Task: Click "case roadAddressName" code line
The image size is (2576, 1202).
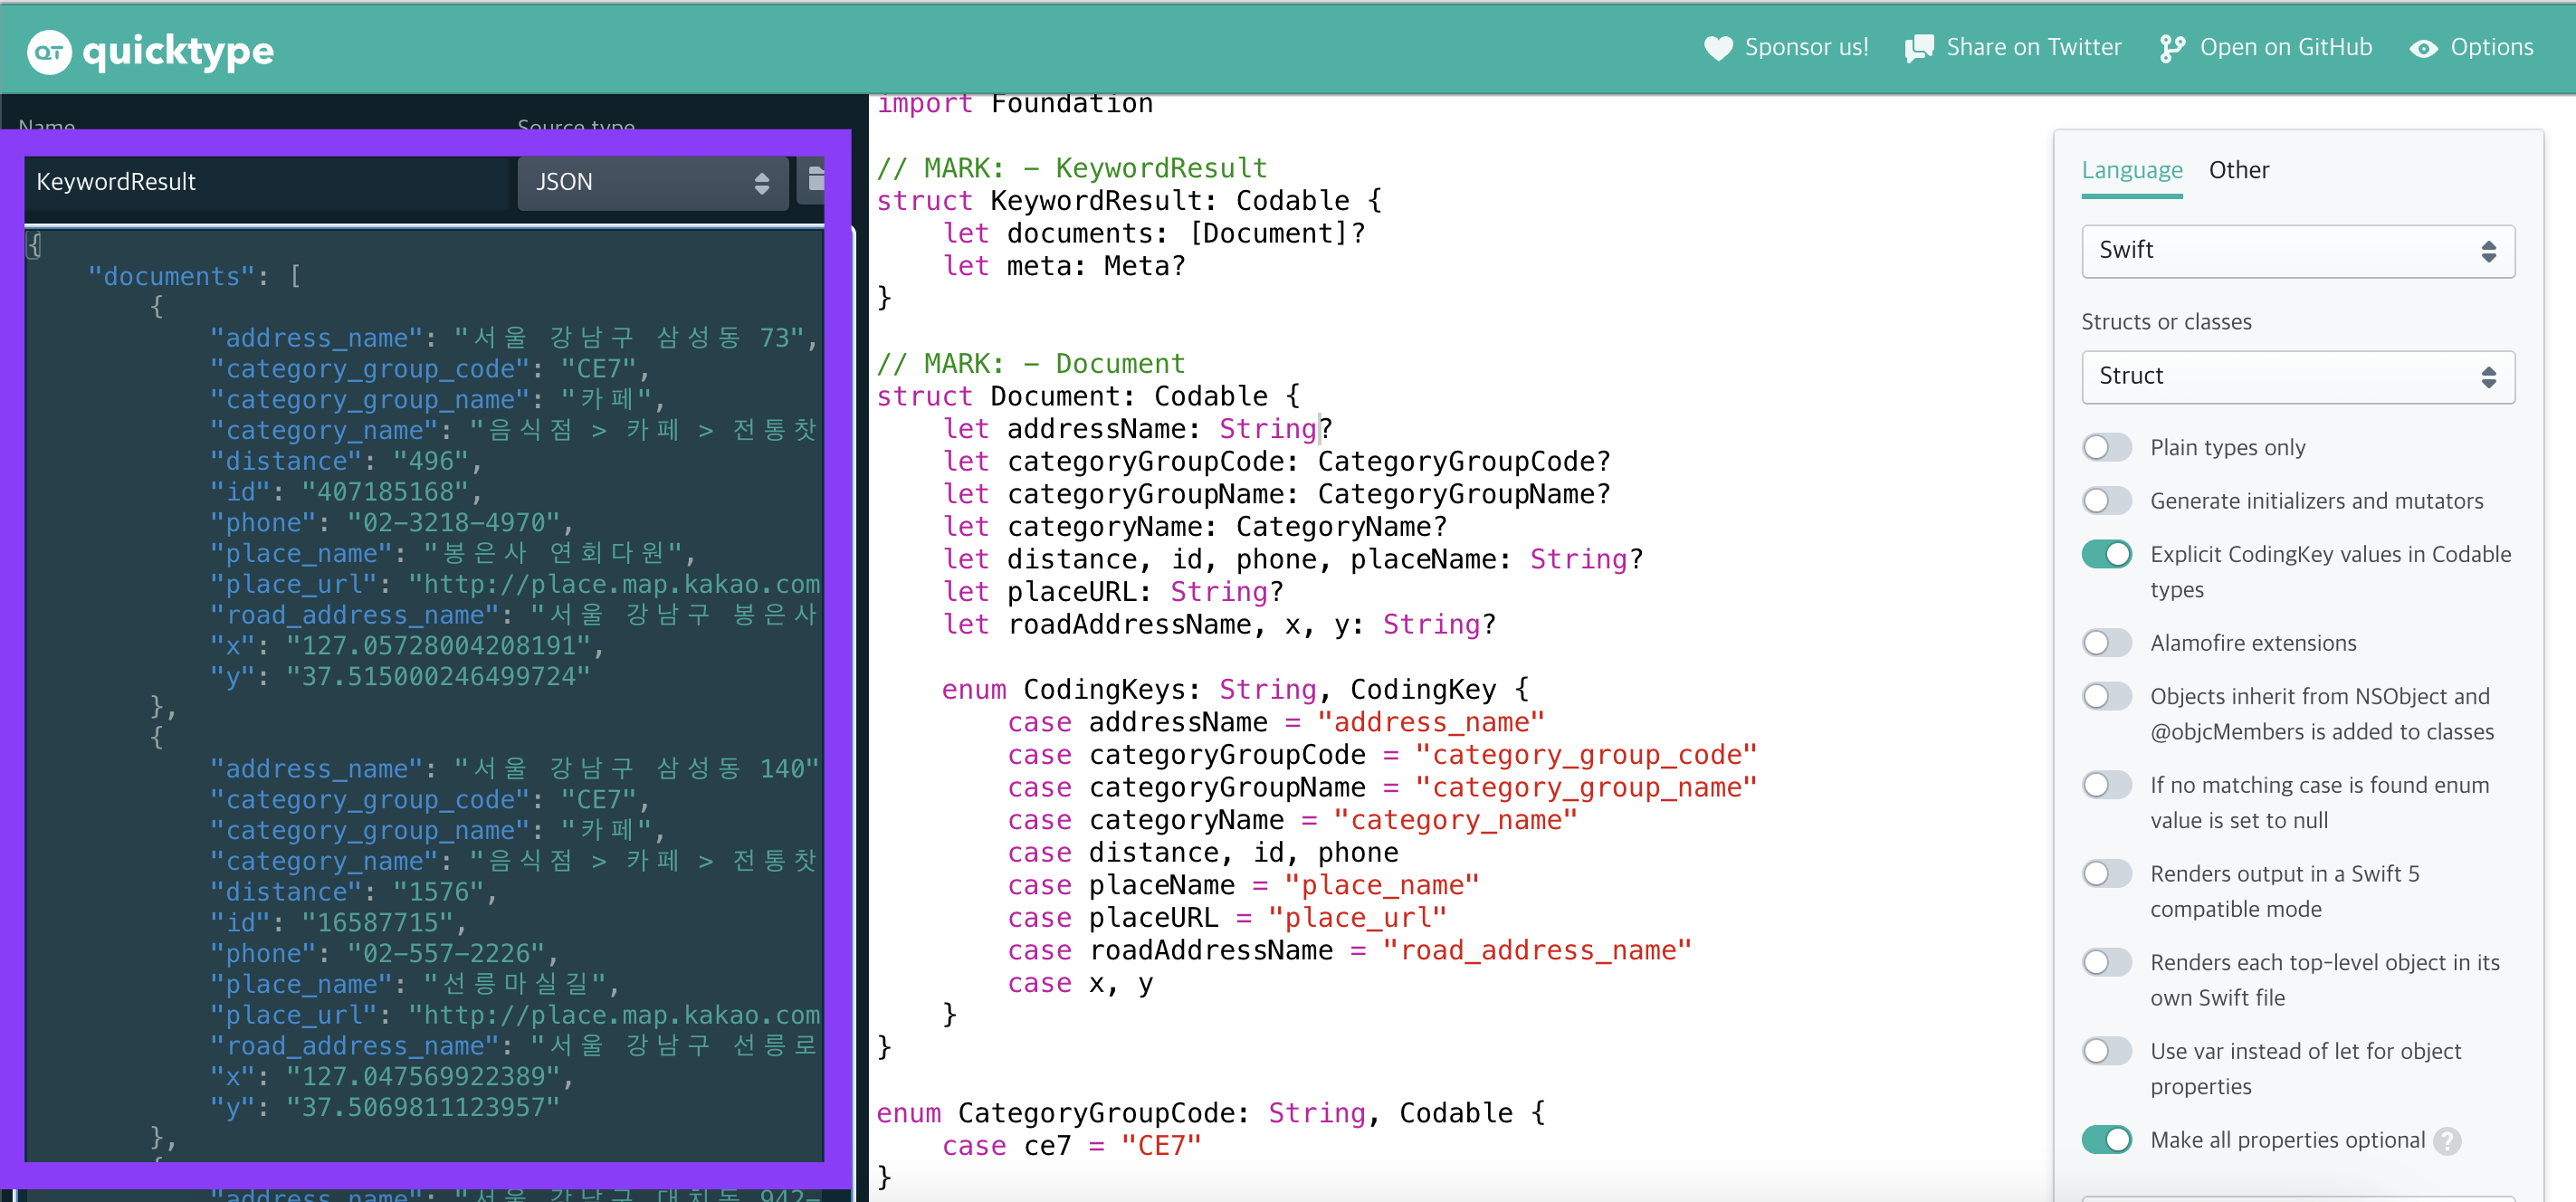Action: (1349, 950)
